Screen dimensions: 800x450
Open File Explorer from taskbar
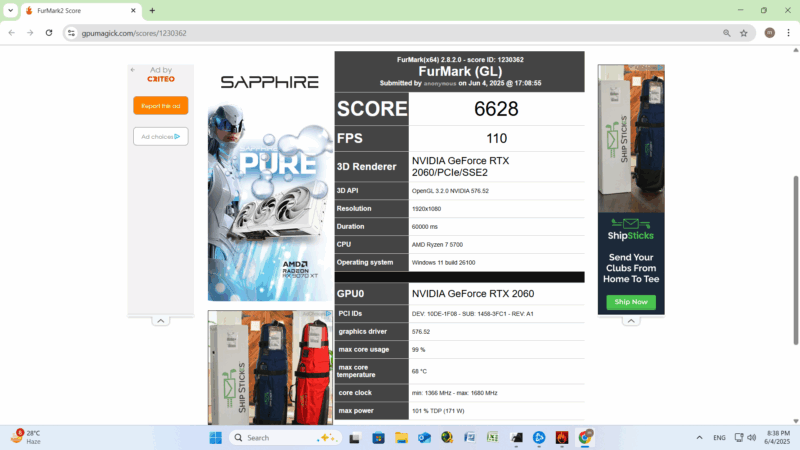tap(402, 438)
